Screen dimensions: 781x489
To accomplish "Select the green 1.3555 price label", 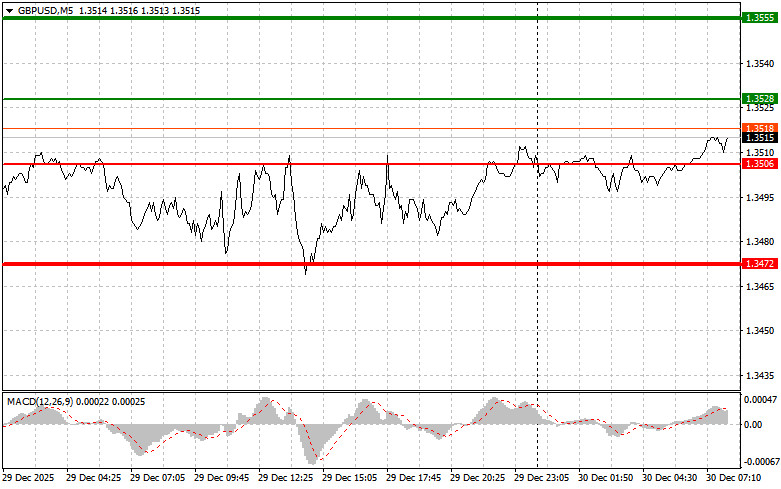I will click(x=756, y=18).
